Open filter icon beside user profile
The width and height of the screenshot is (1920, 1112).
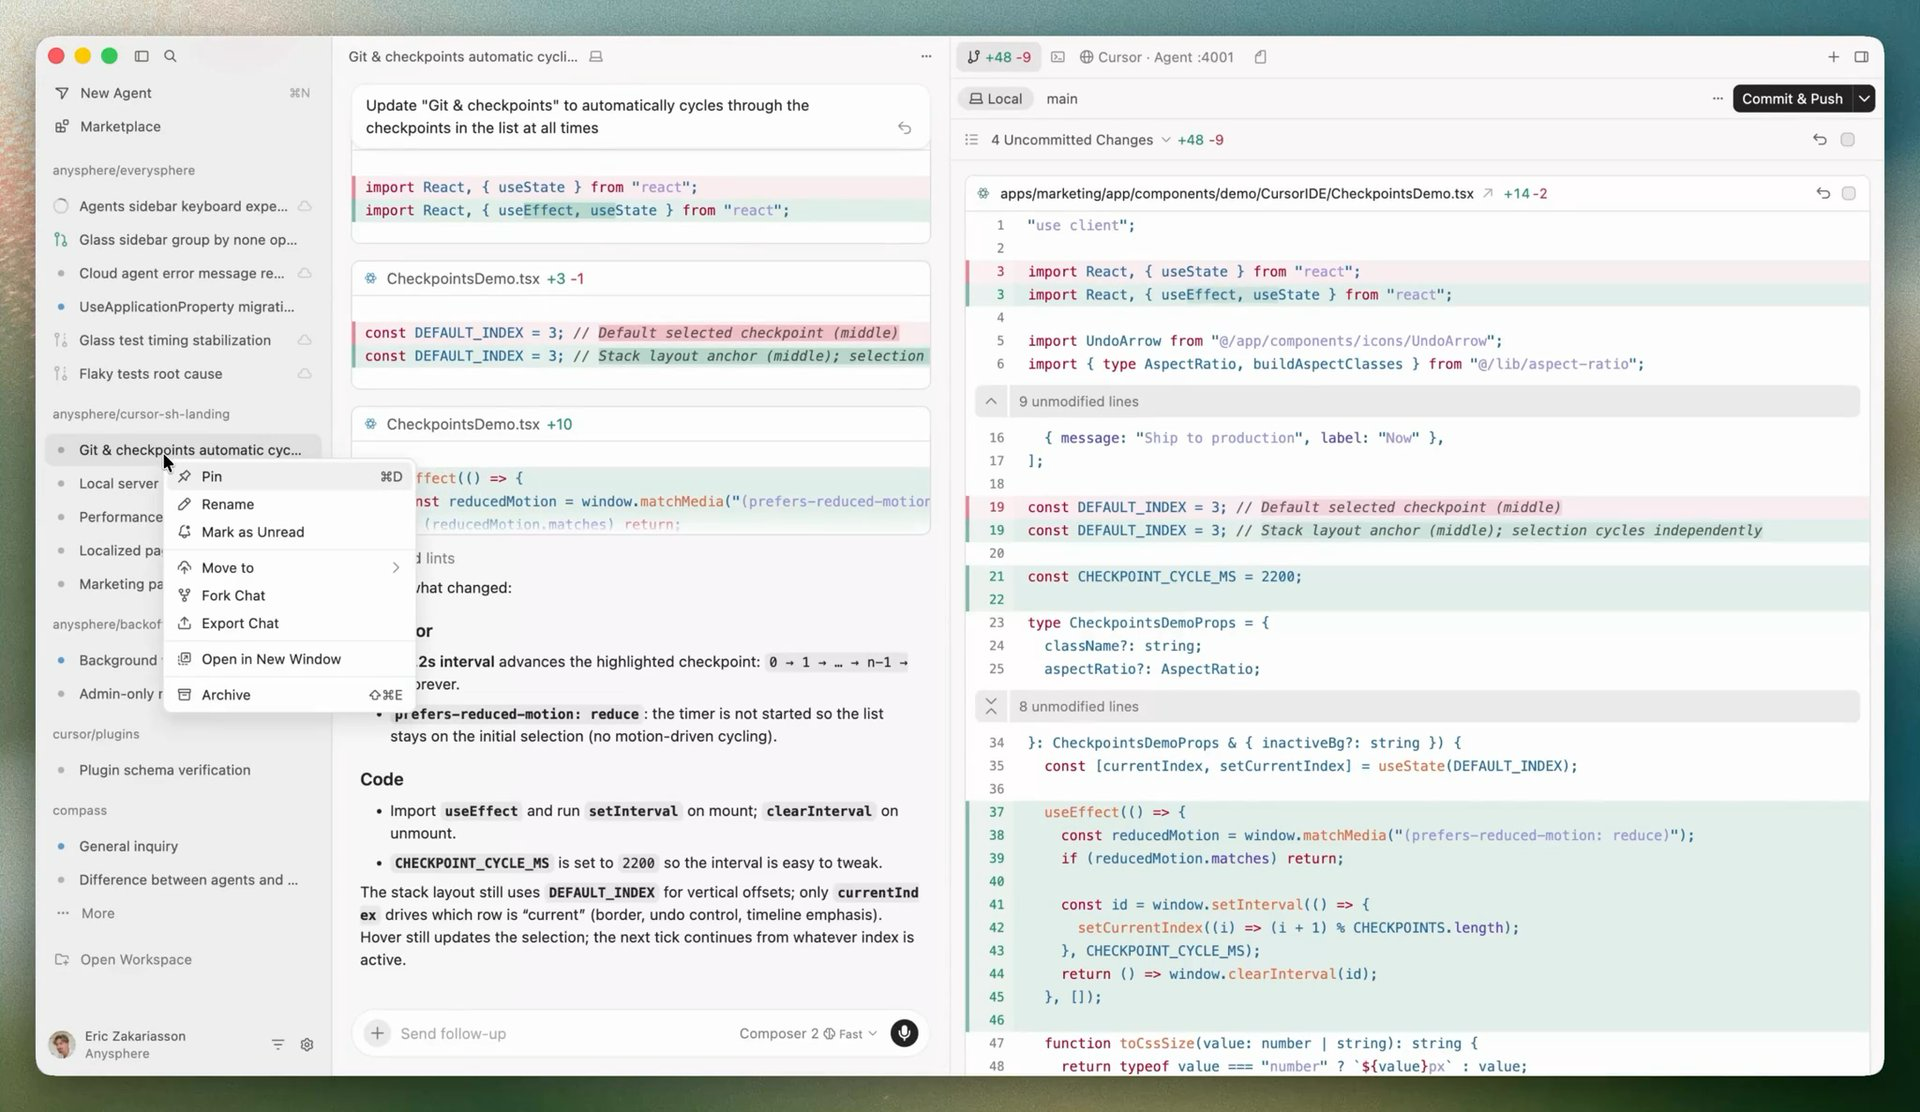coord(278,1044)
